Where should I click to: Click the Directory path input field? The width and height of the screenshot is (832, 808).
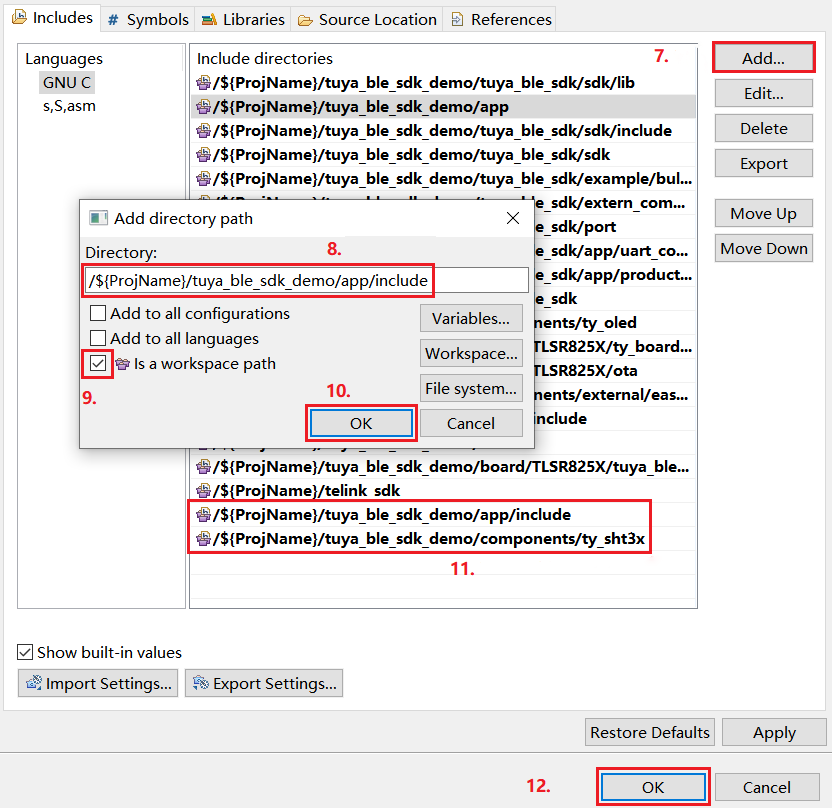click(307, 280)
